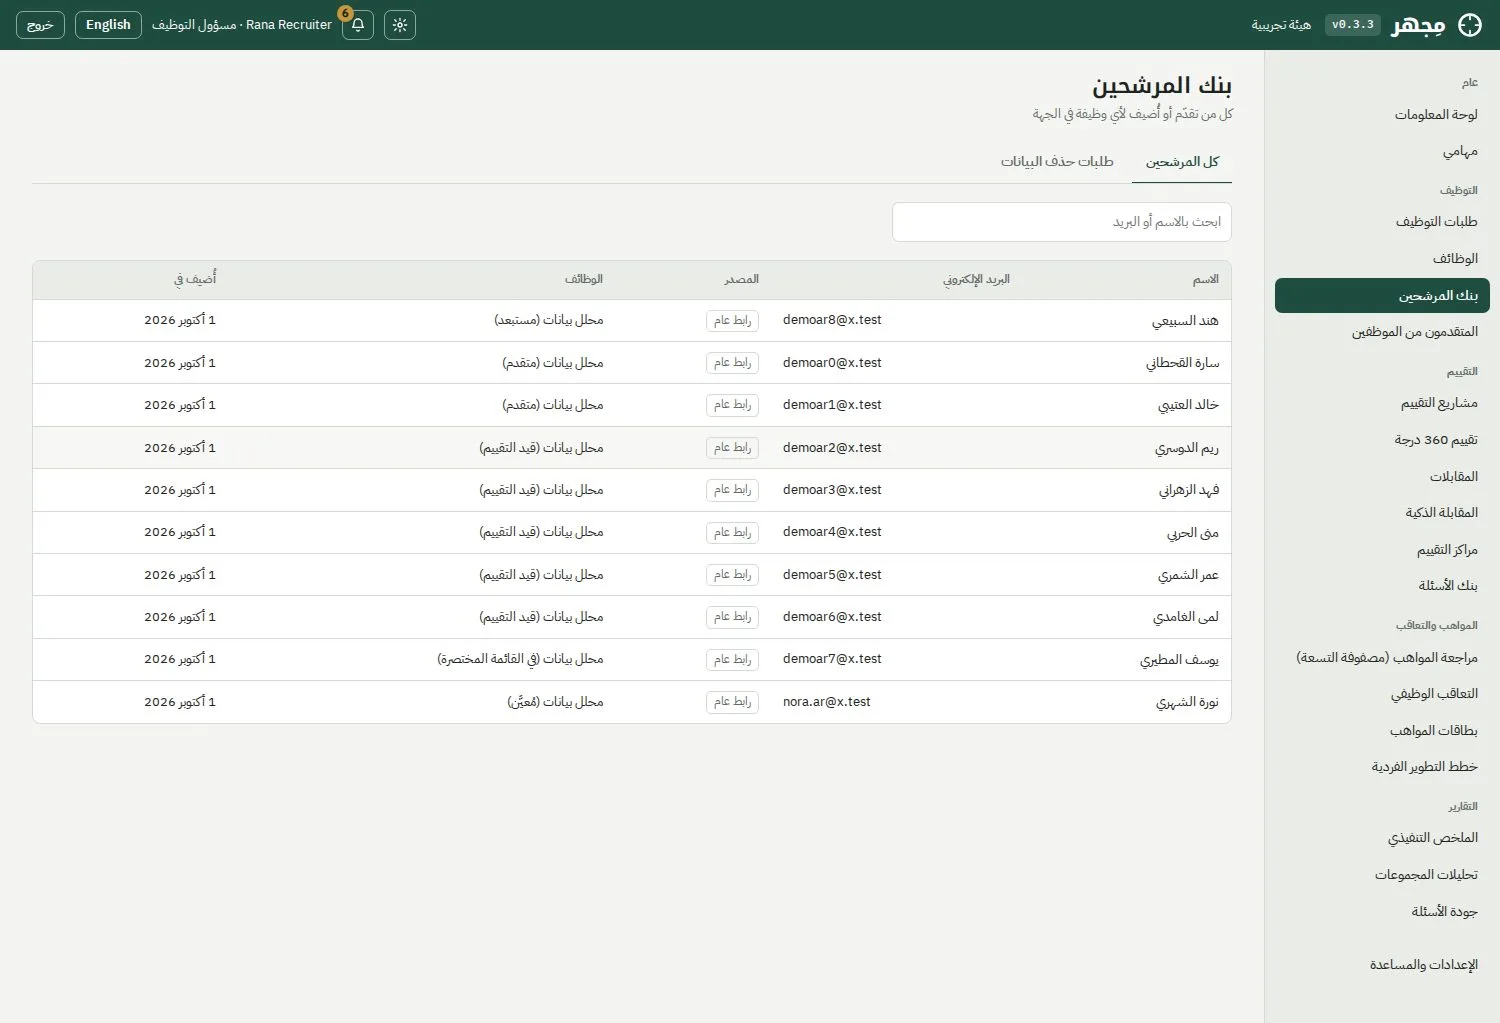The width and height of the screenshot is (1500, 1023).
Task: Click the v0.3.3 version badge
Action: click(1353, 25)
